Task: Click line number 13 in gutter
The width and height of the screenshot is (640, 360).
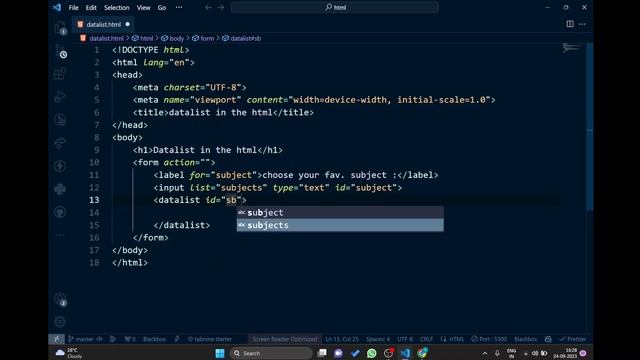Action: (94, 200)
